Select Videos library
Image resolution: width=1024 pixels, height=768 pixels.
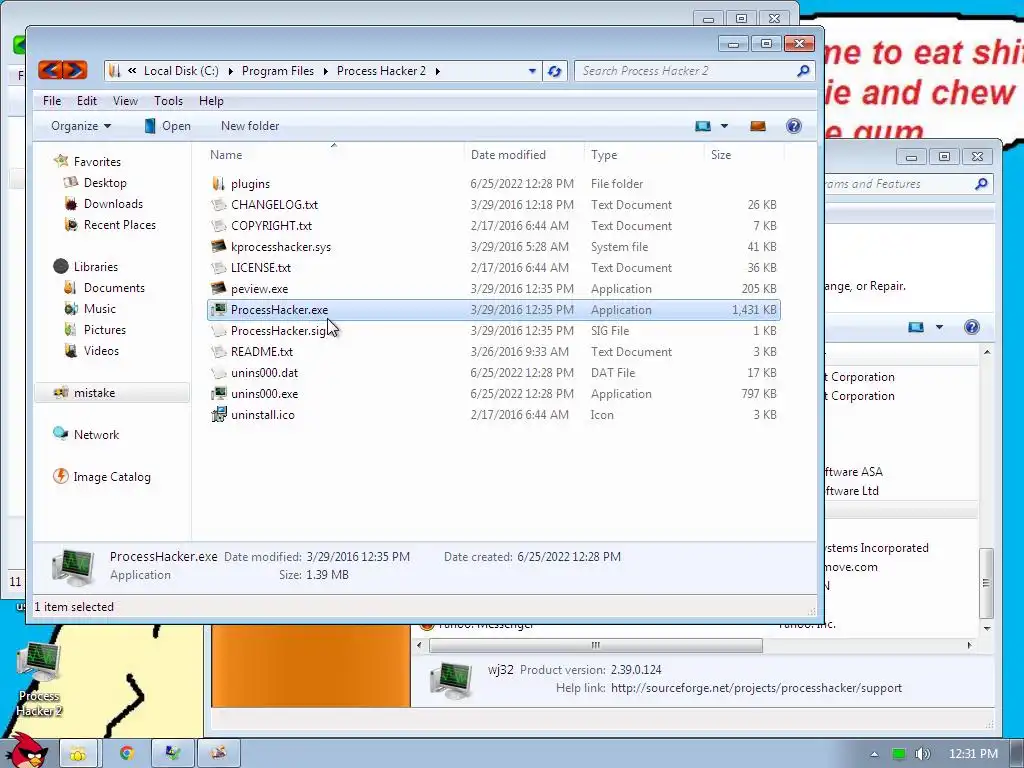tap(101, 350)
